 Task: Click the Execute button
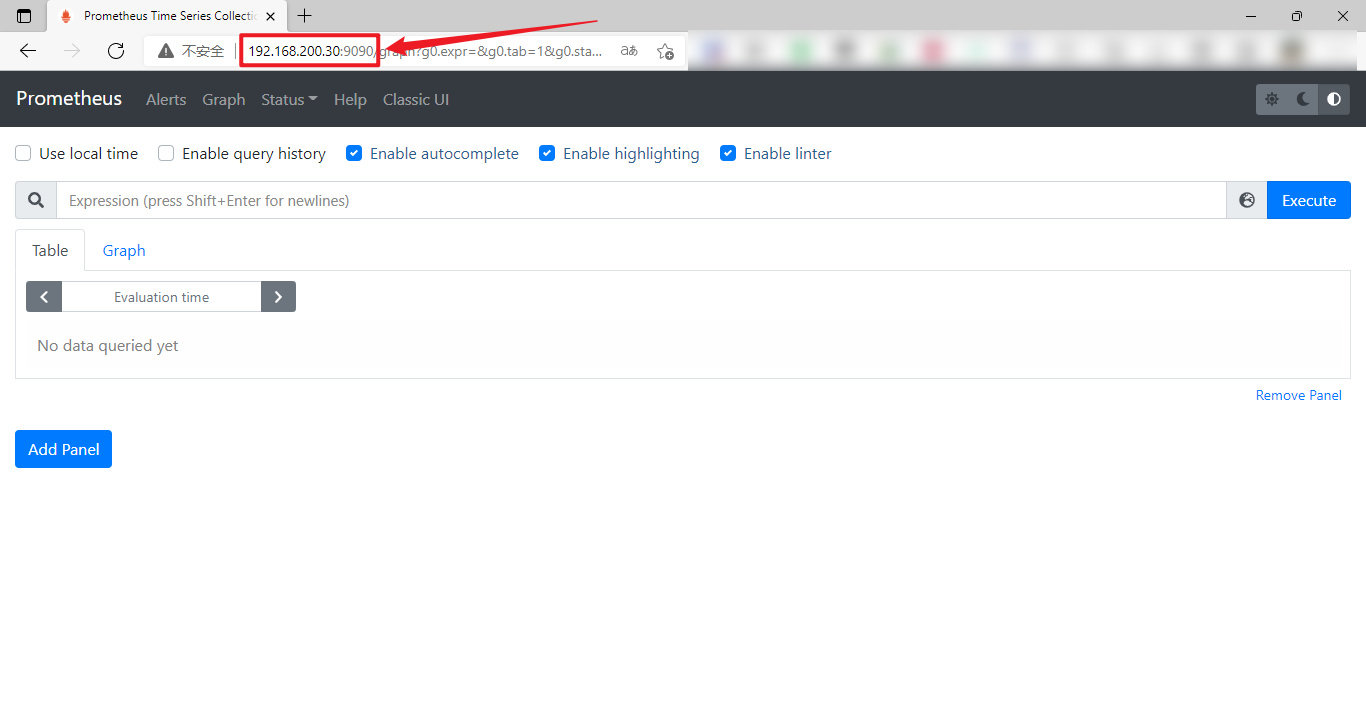[x=1309, y=200]
